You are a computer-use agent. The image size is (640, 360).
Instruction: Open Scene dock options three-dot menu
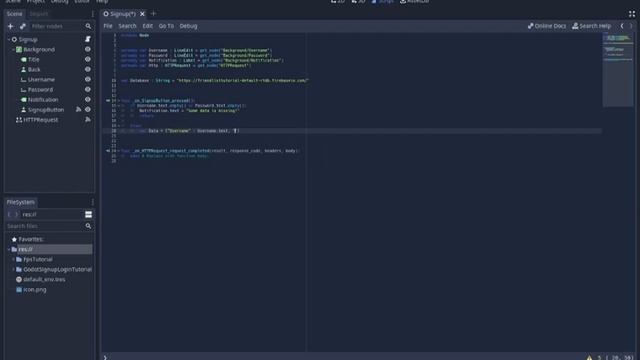93,14
